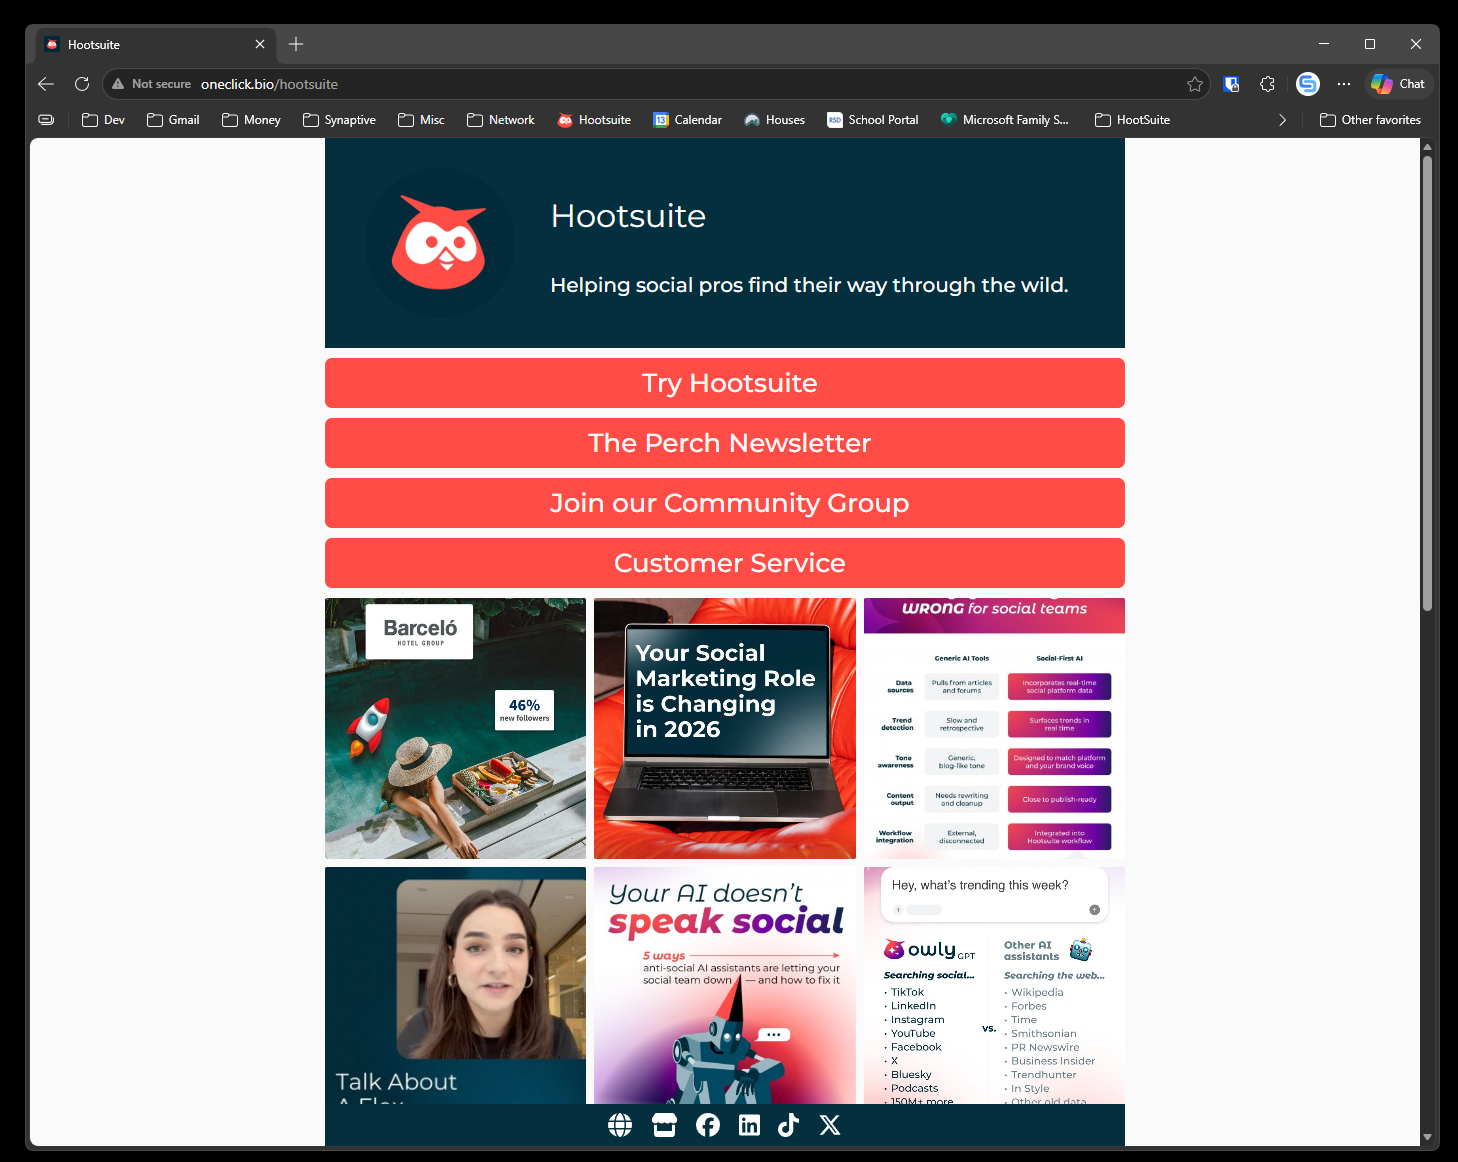Open the Extensions puzzle icon
The image size is (1458, 1162).
click(x=1267, y=84)
